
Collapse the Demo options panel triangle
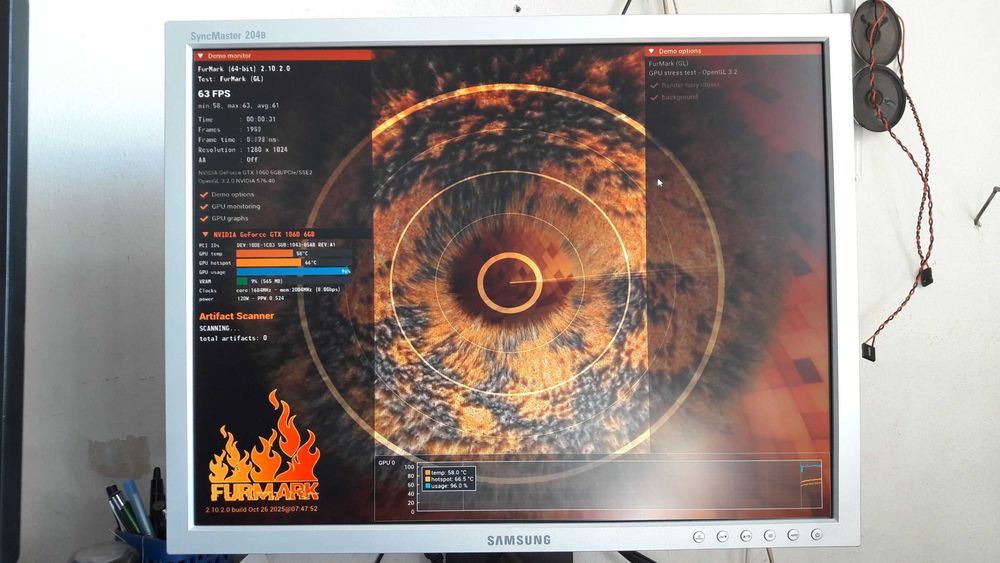click(x=651, y=51)
